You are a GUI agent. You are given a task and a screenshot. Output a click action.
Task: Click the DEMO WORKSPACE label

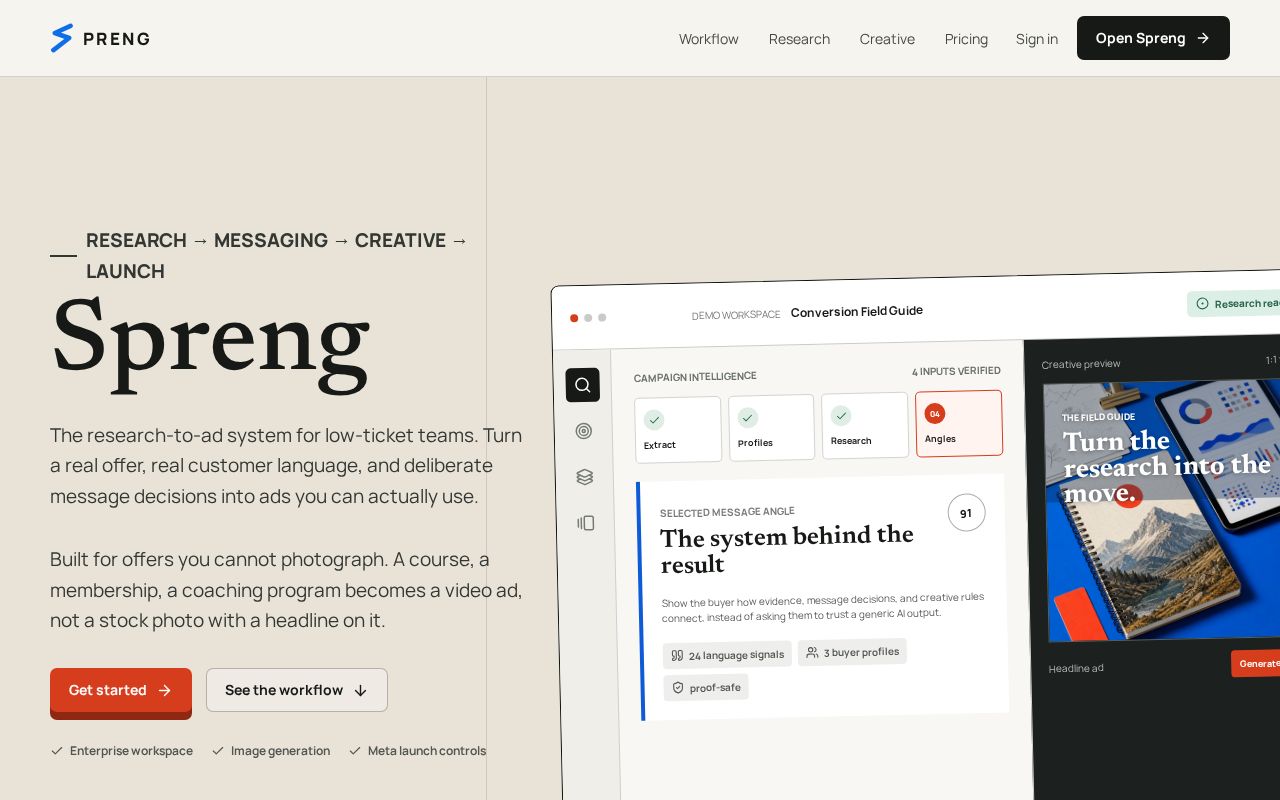(736, 315)
